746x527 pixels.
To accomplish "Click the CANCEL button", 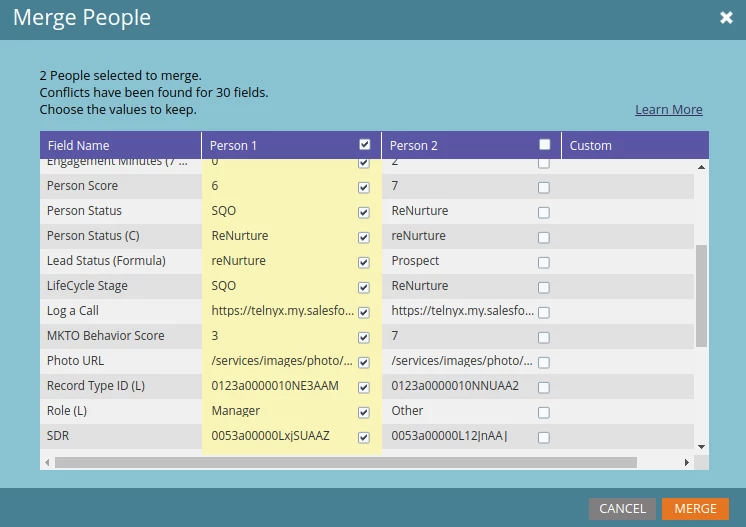I will [x=622, y=508].
